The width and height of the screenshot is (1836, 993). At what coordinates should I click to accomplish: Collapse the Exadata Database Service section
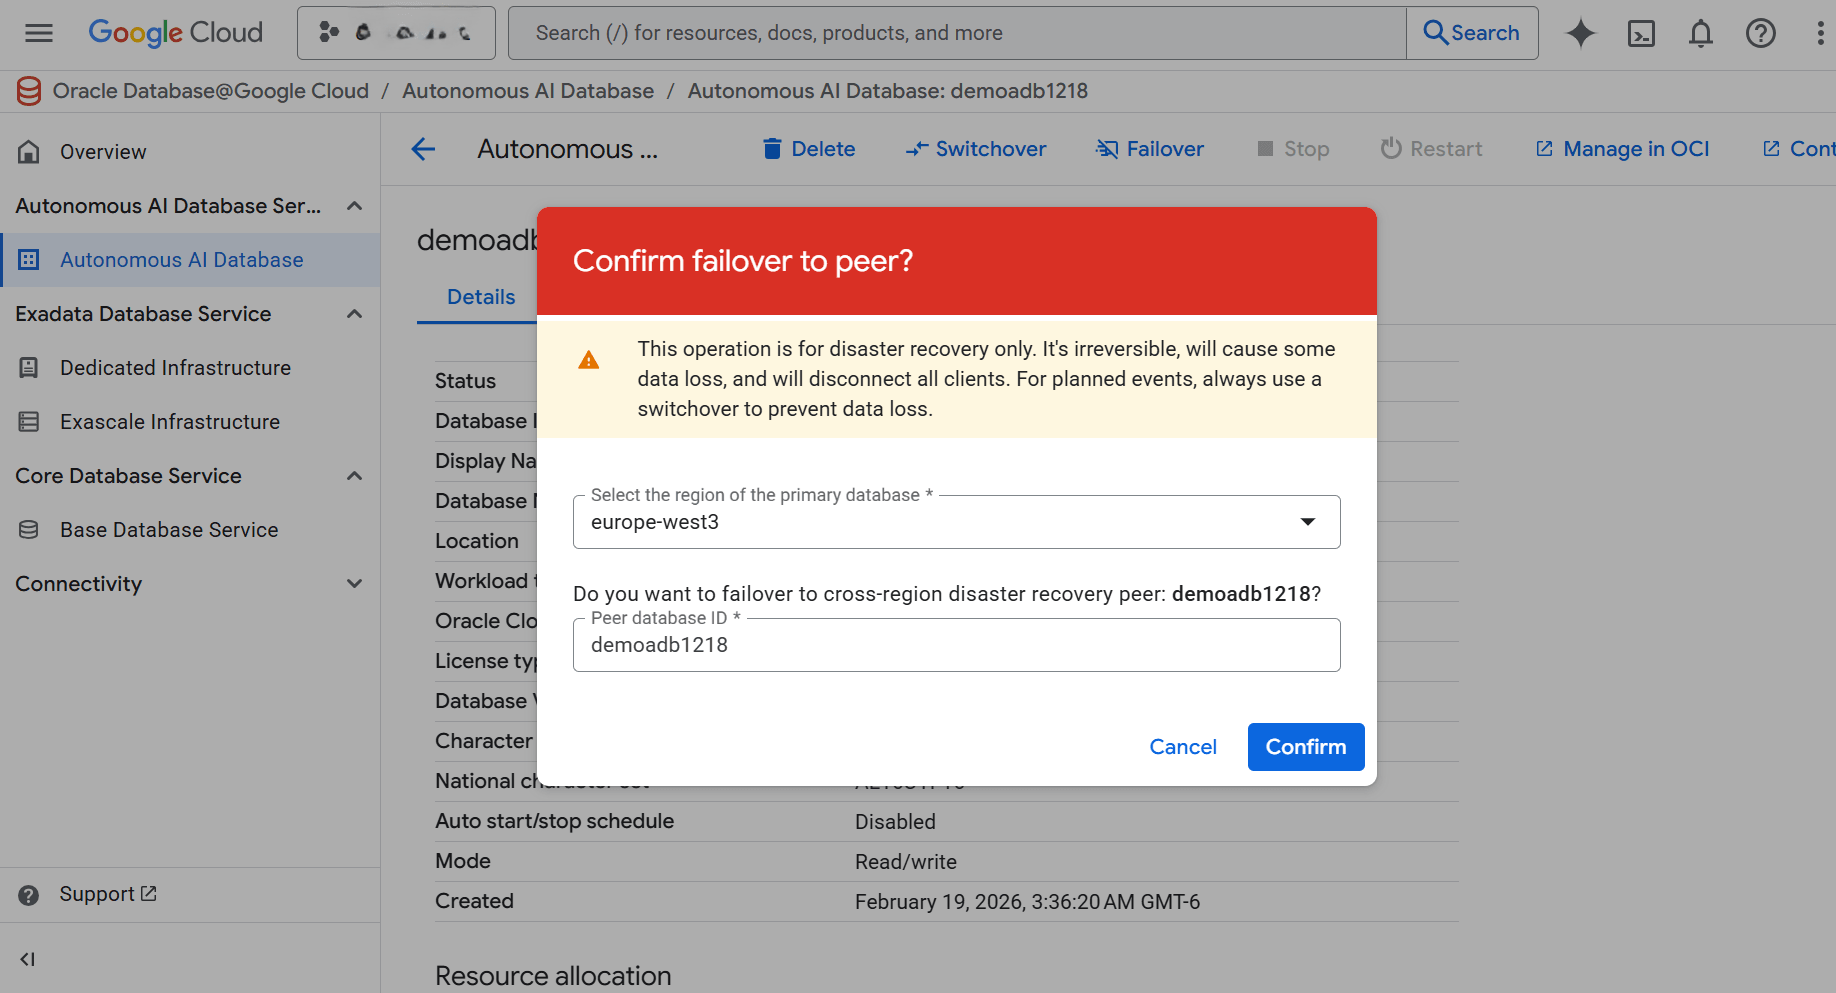click(x=354, y=313)
